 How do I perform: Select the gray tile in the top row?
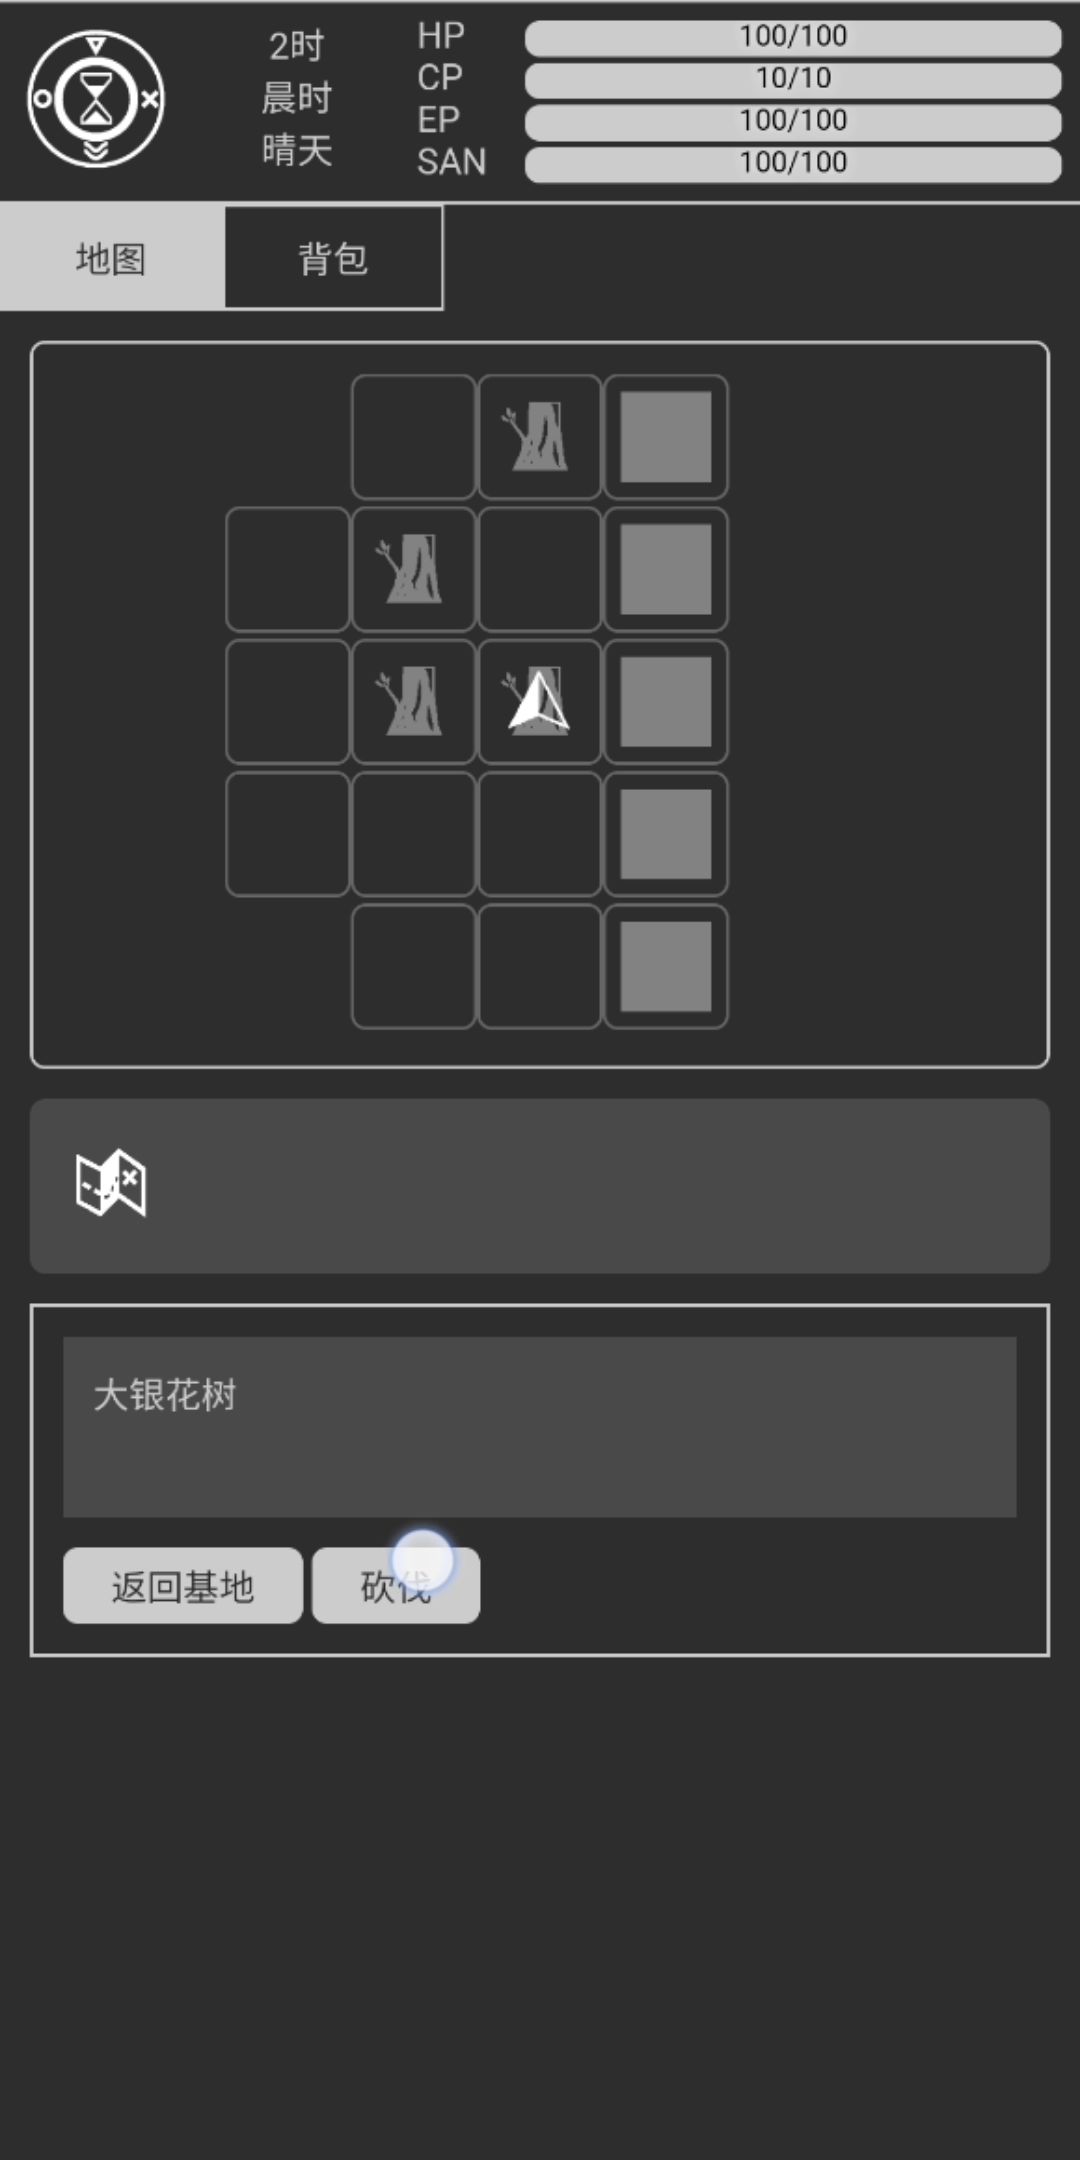click(x=666, y=437)
